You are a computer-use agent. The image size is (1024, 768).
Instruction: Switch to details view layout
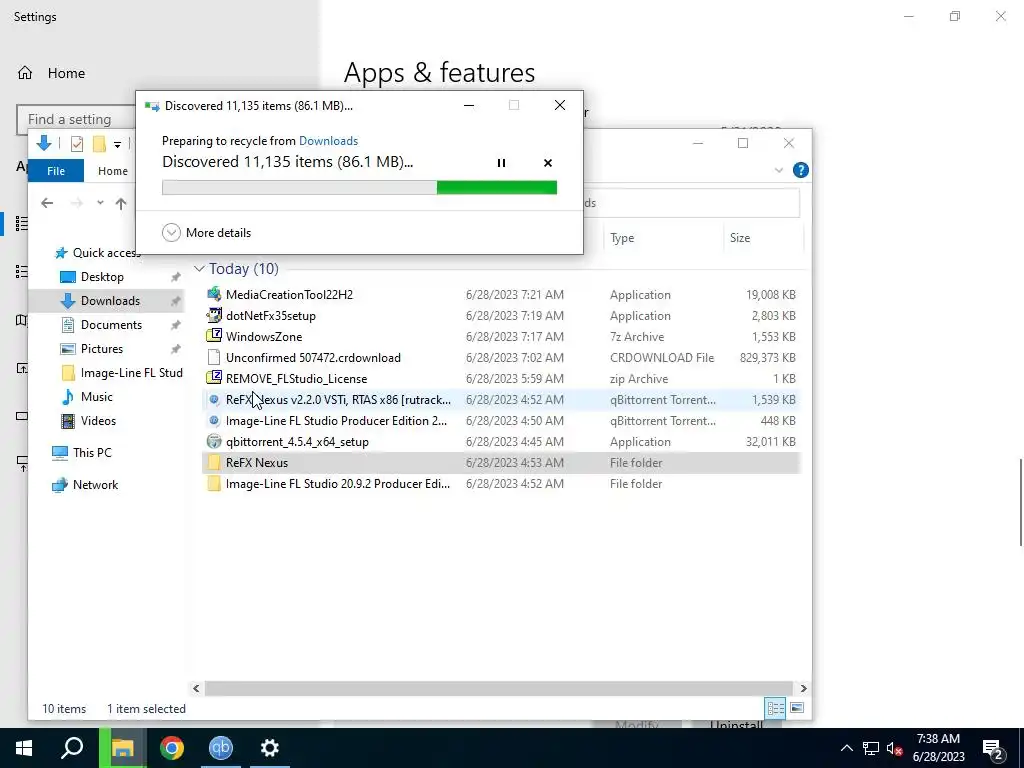[775, 708]
